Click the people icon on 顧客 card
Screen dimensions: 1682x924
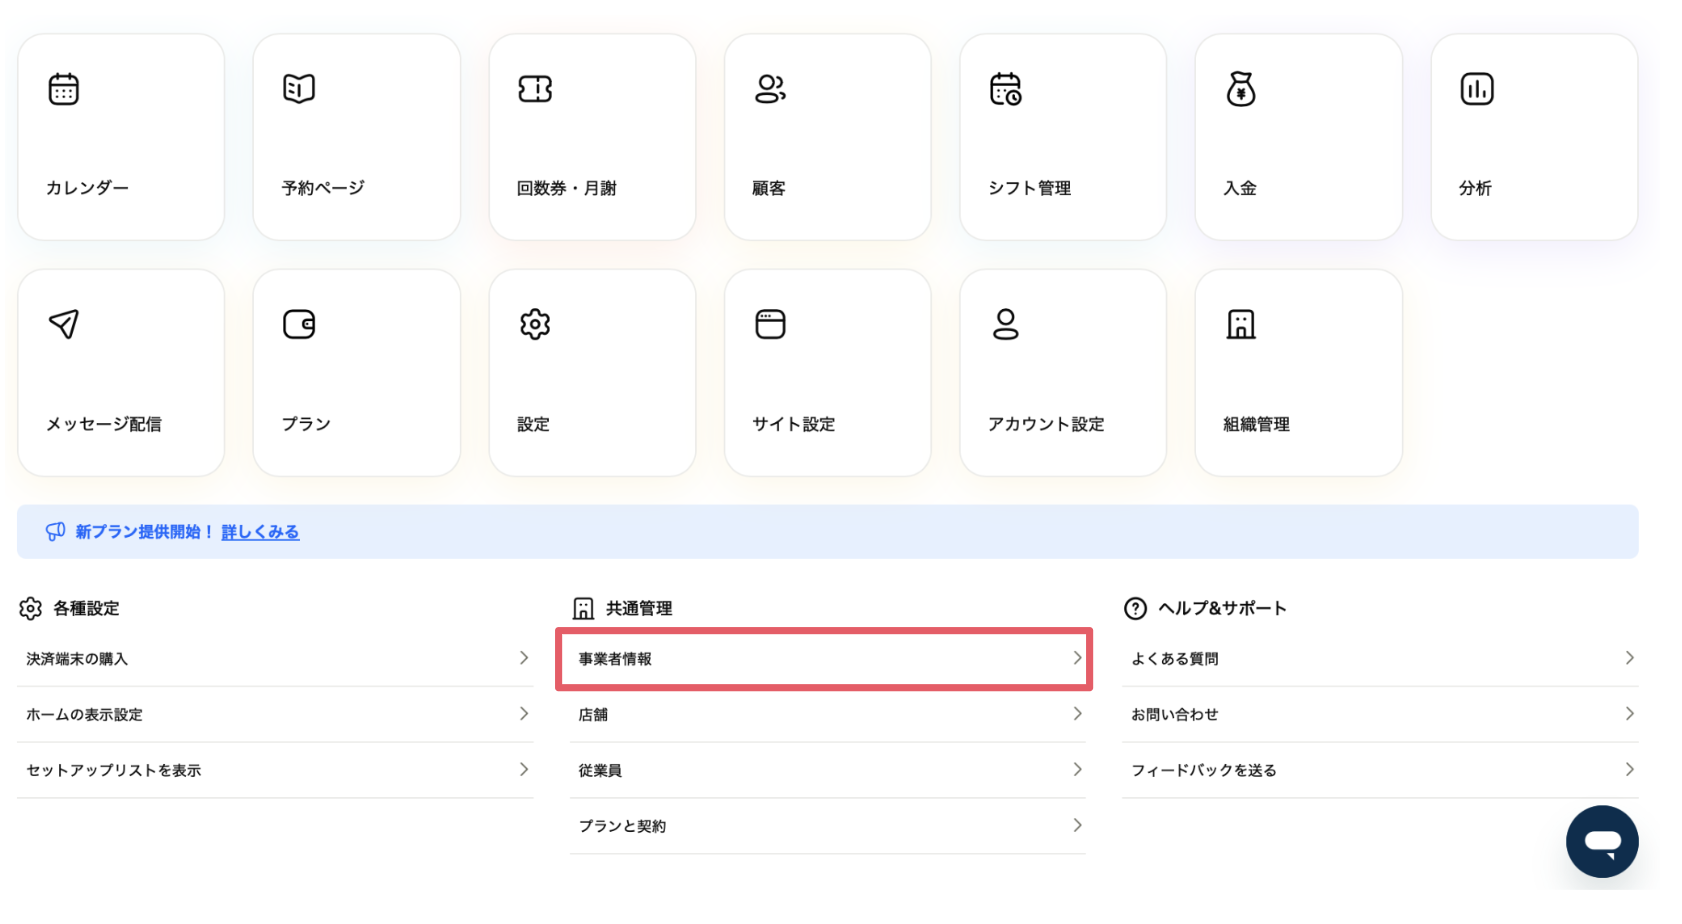pos(770,89)
